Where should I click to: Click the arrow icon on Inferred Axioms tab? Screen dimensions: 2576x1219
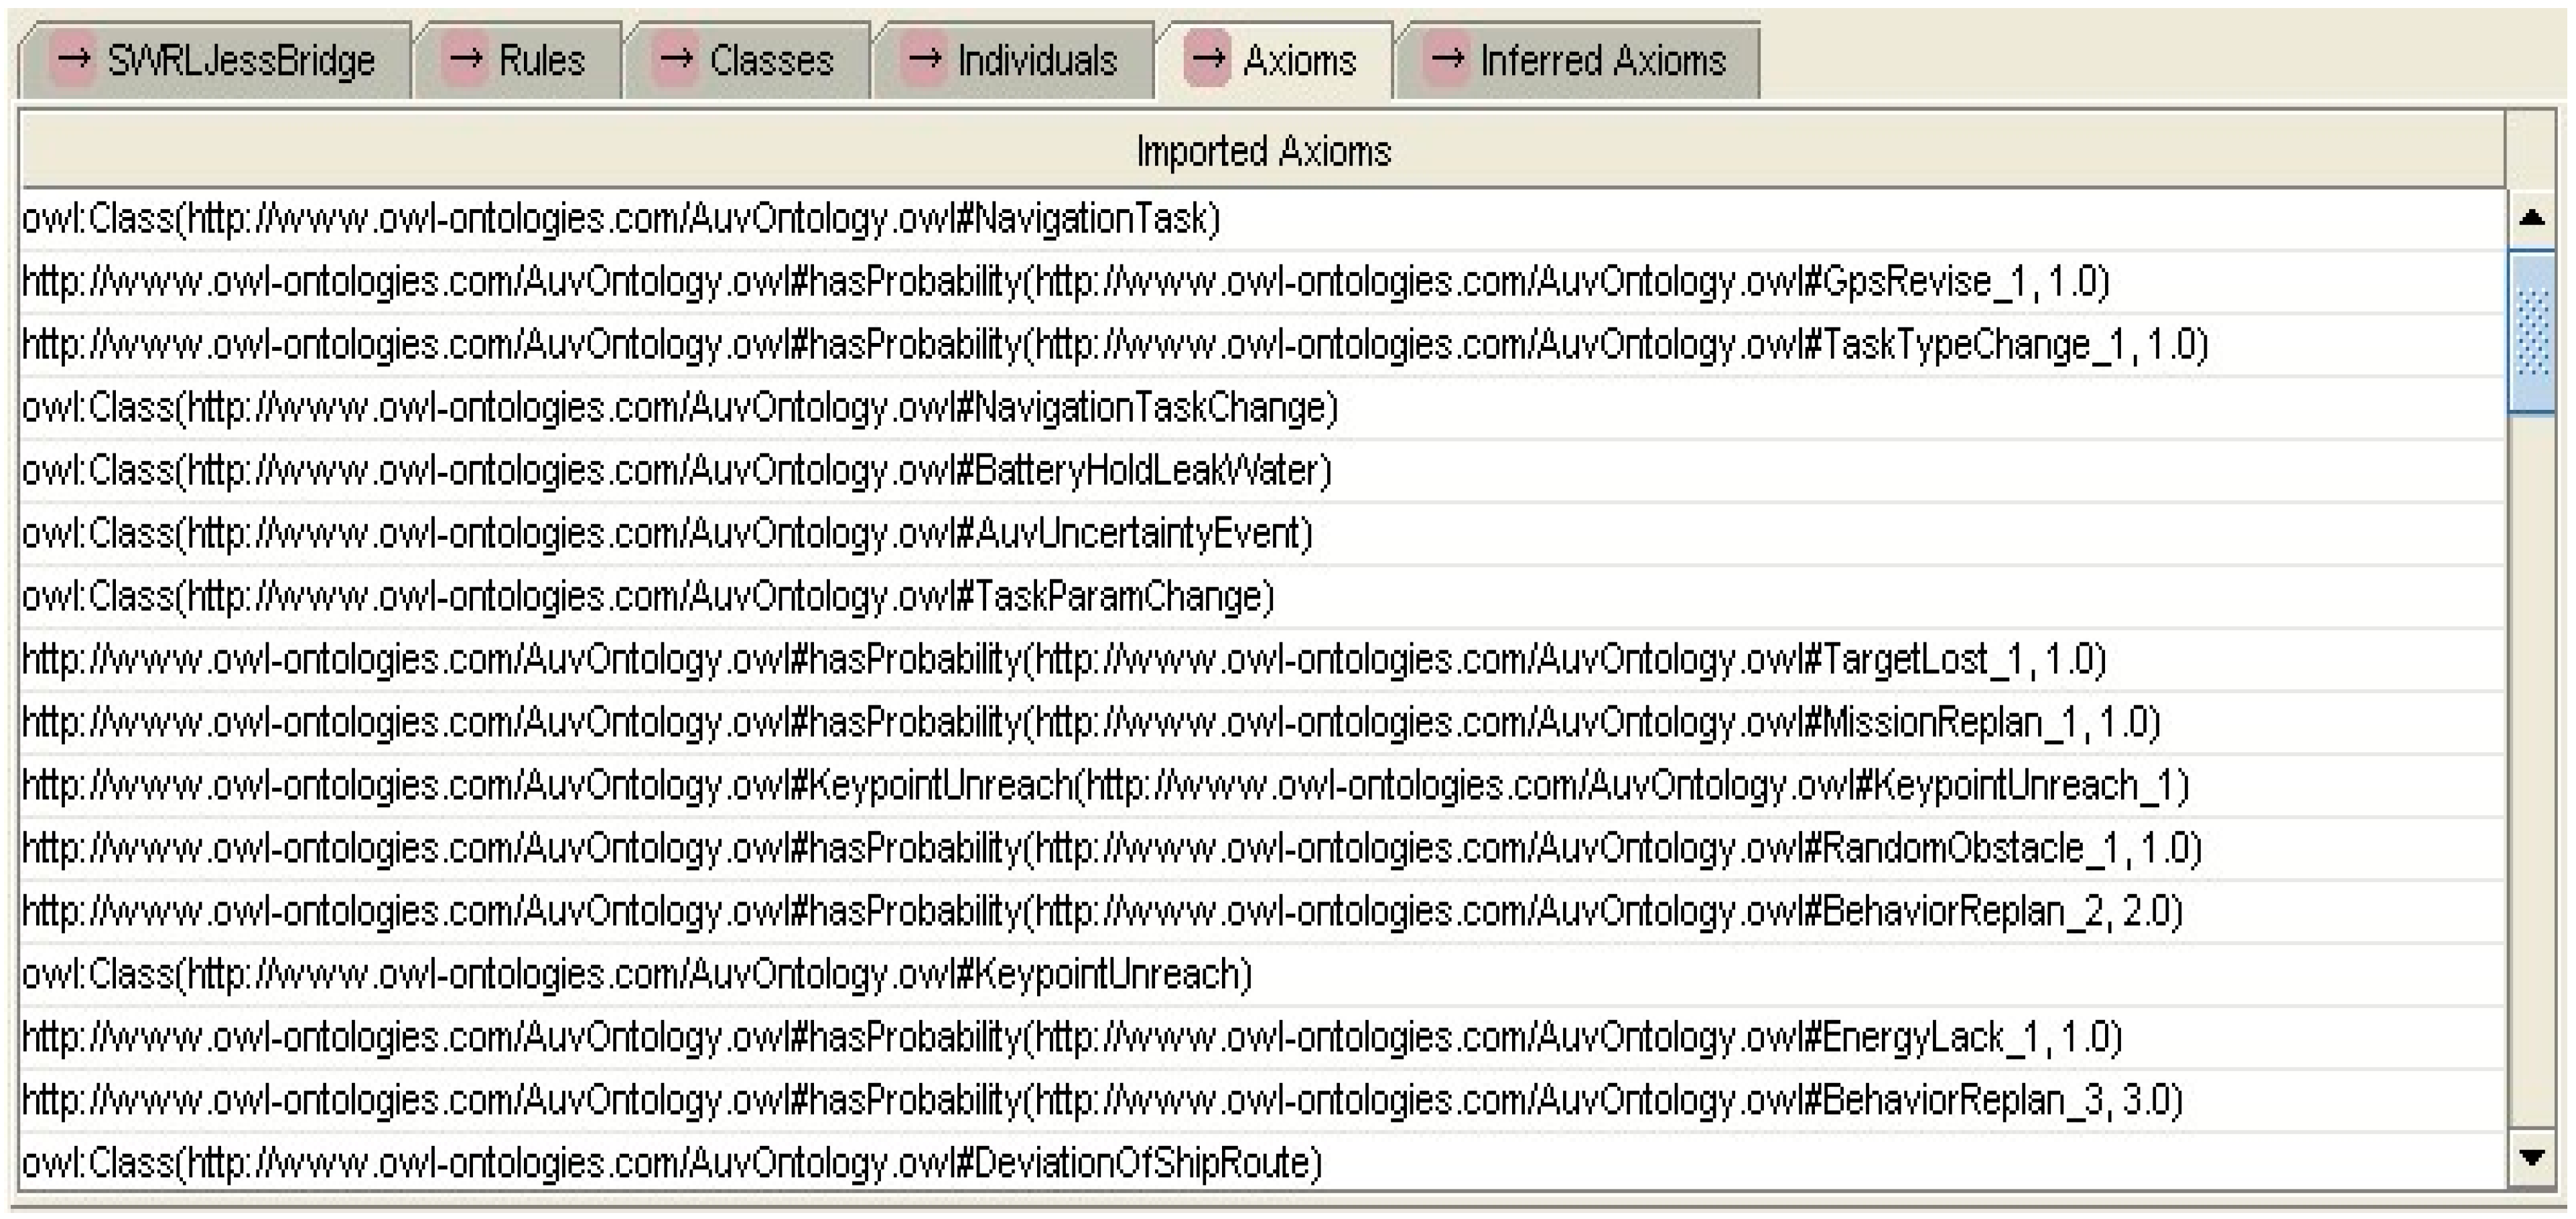point(1446,59)
